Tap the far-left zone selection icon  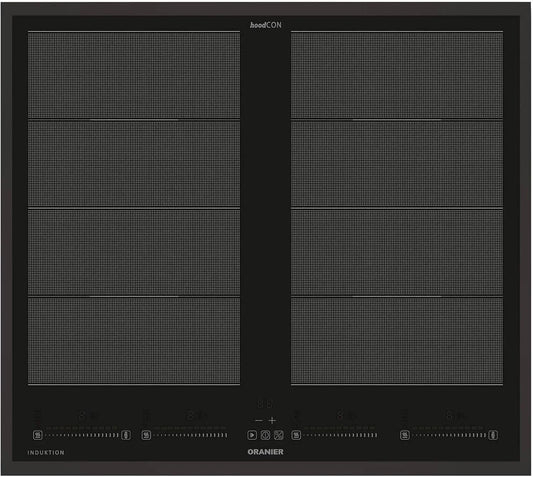pyautogui.click(x=38, y=435)
